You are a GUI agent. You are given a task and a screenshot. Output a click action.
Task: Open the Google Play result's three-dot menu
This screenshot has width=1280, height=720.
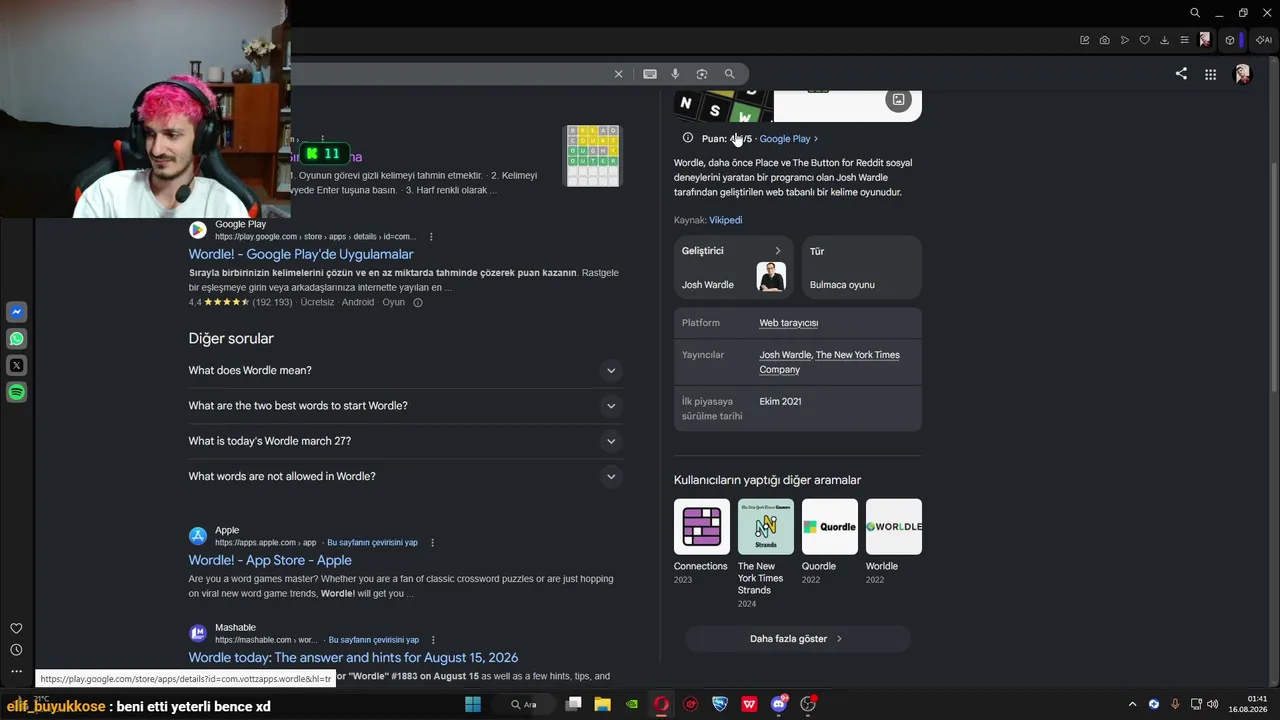pos(431,237)
